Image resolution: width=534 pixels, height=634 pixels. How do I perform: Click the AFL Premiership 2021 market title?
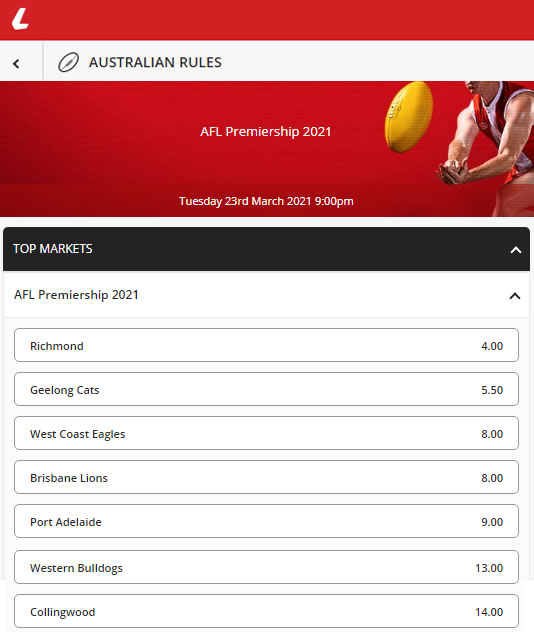76,295
